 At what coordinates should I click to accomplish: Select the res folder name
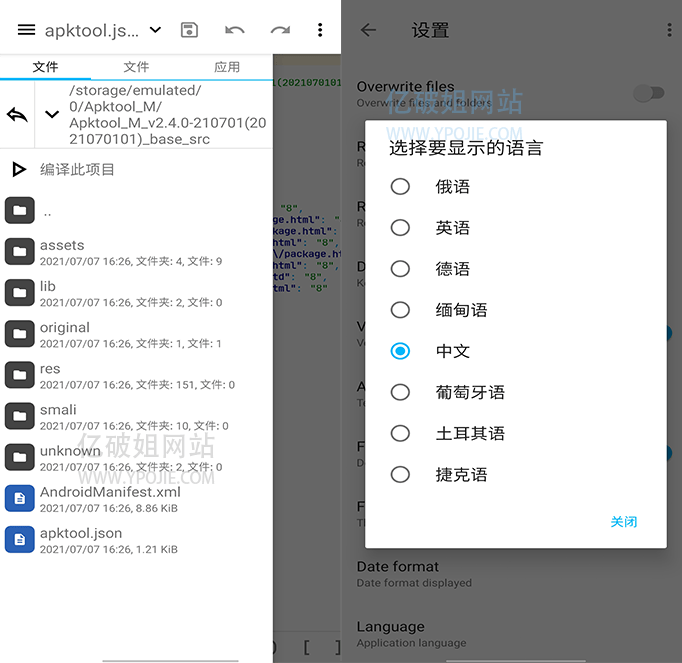pyautogui.click(x=50, y=369)
